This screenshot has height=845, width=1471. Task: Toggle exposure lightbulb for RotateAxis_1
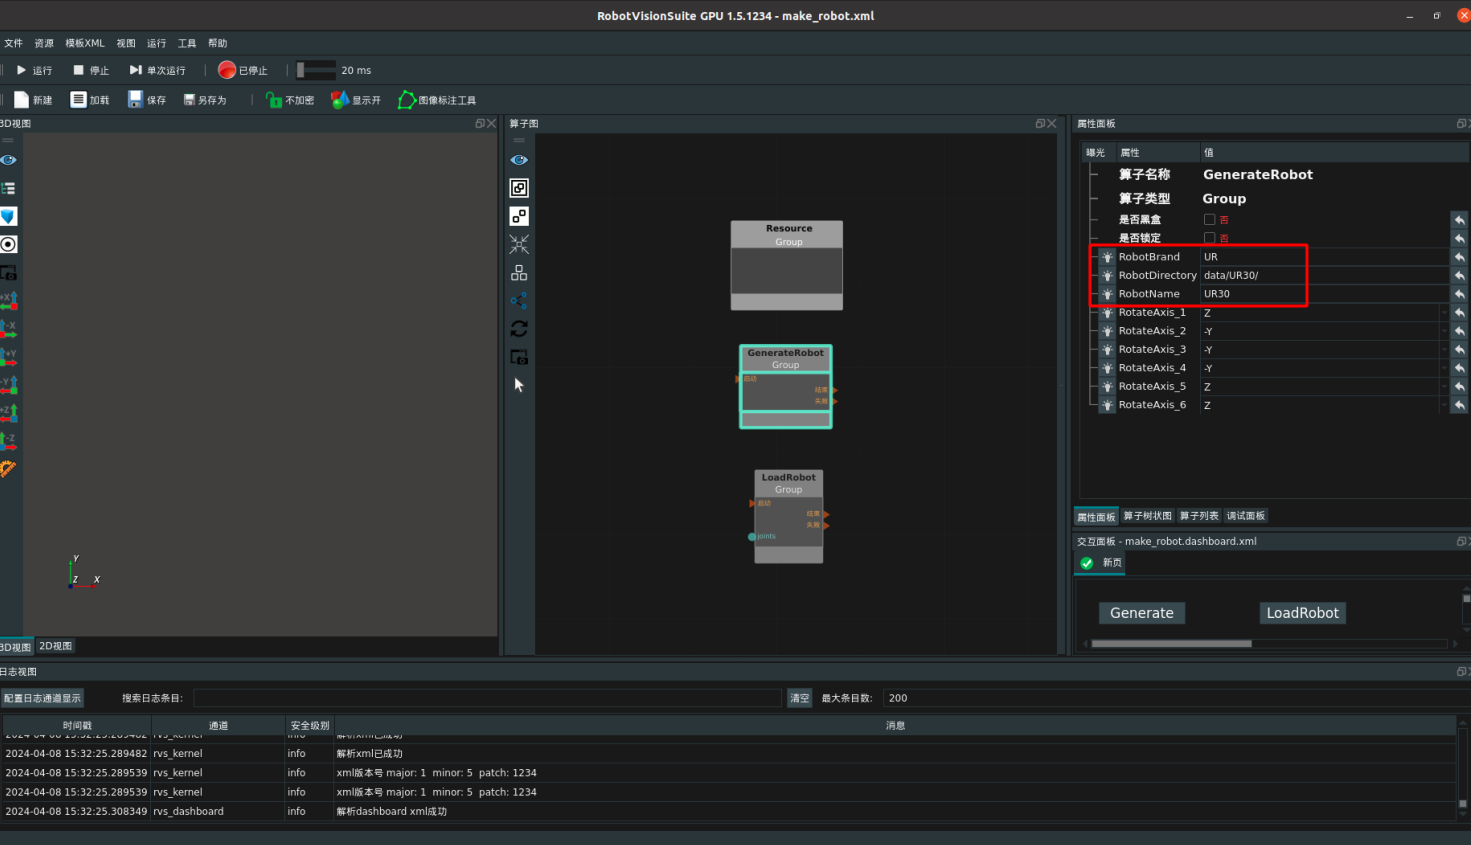(1107, 313)
